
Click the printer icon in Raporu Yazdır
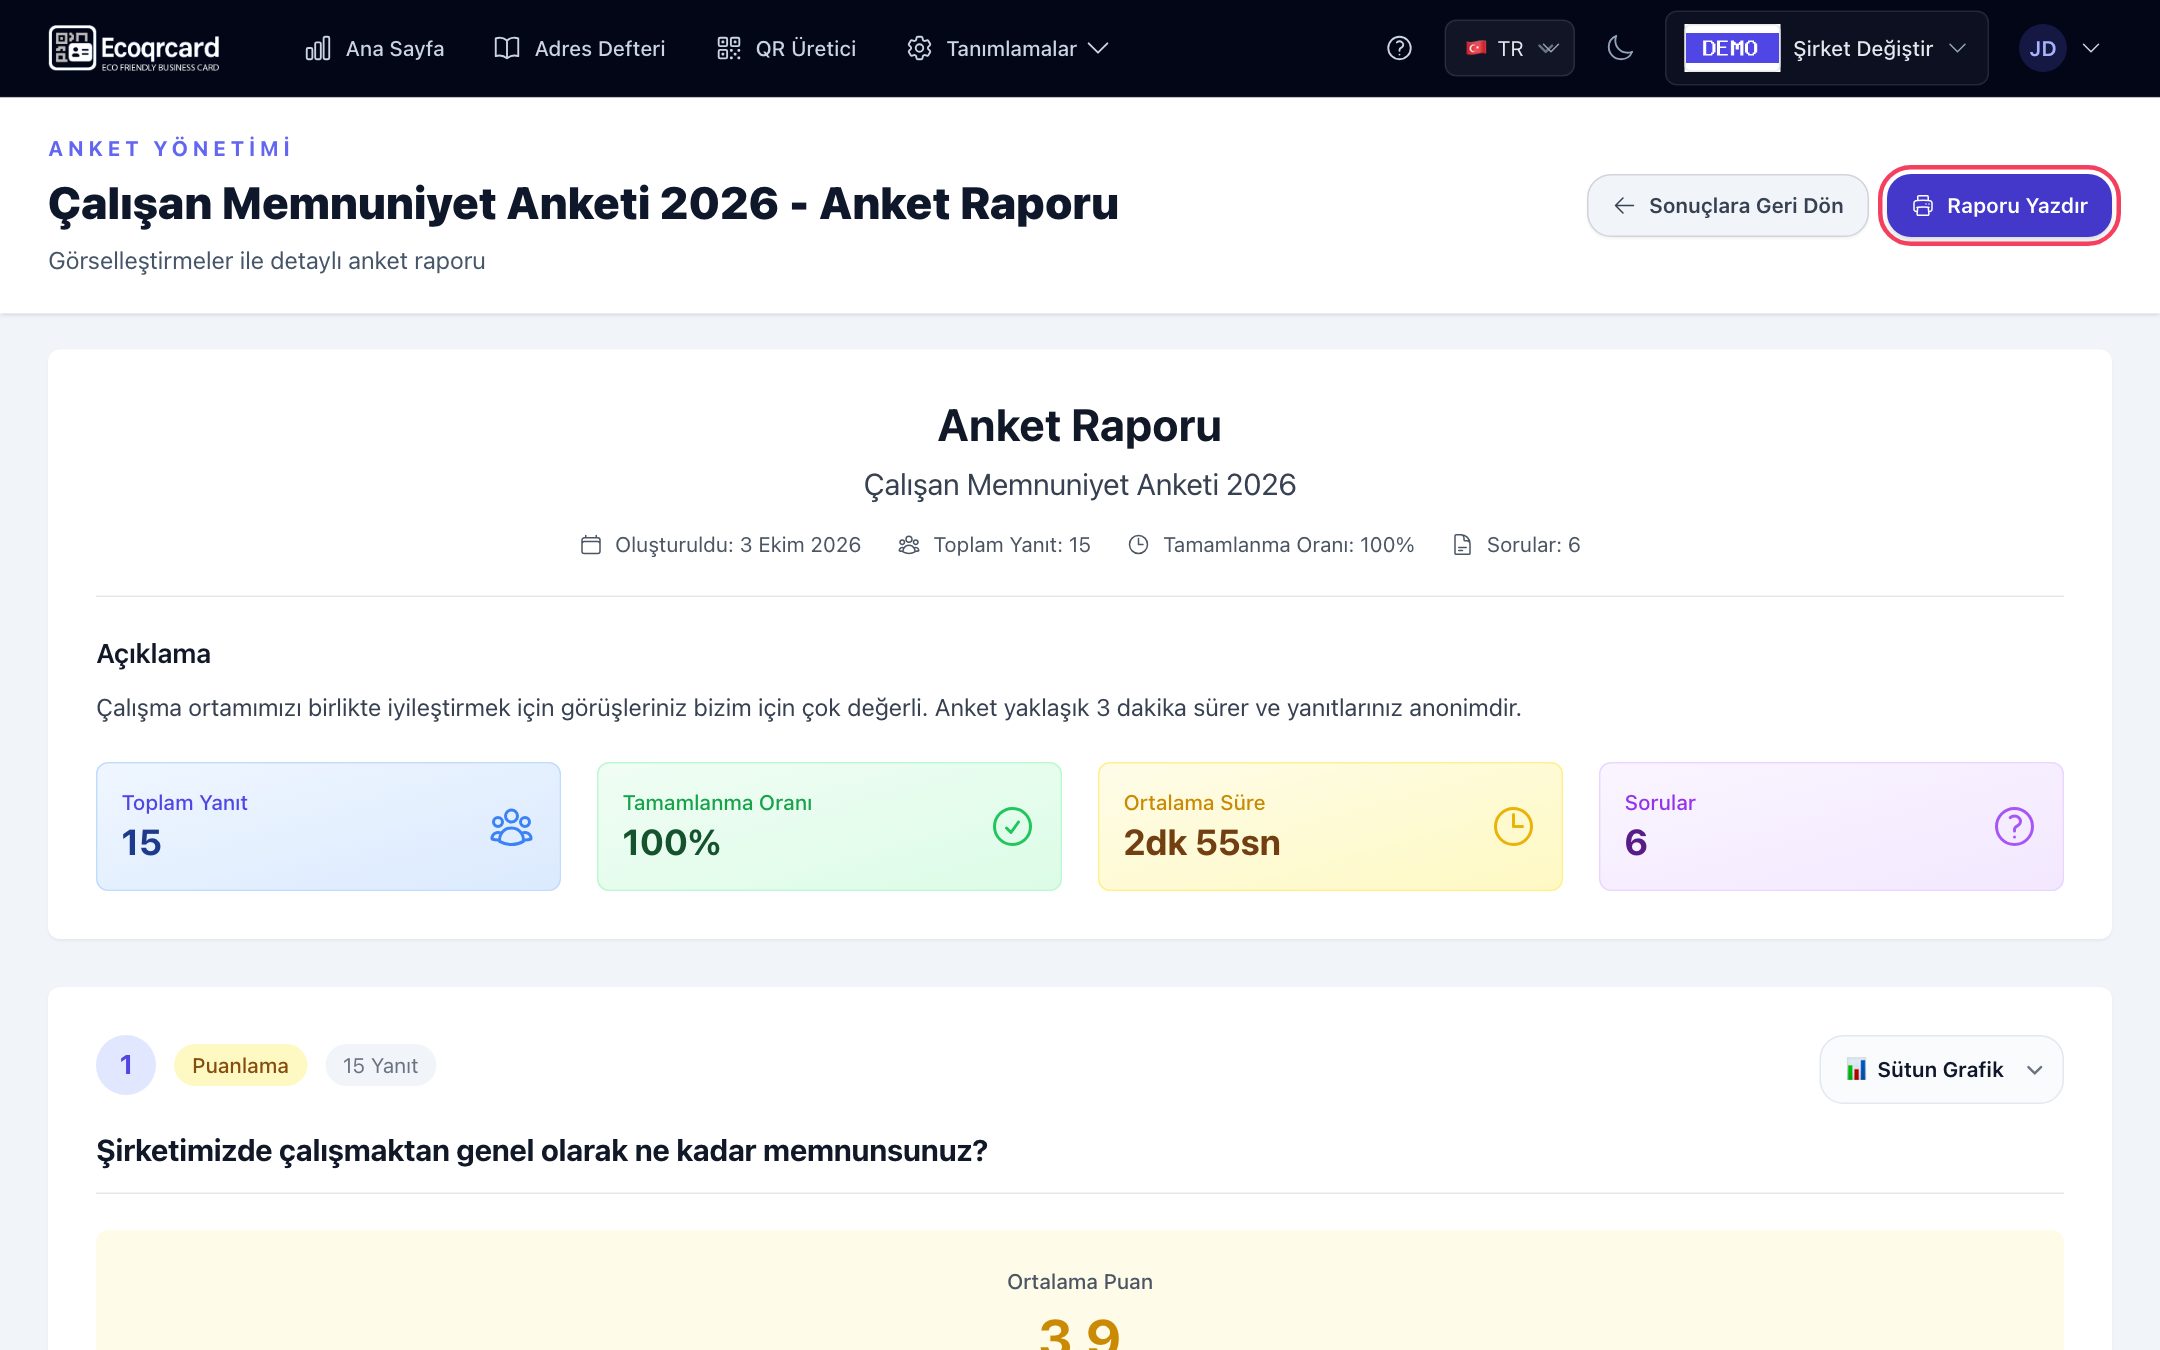[x=1922, y=206]
